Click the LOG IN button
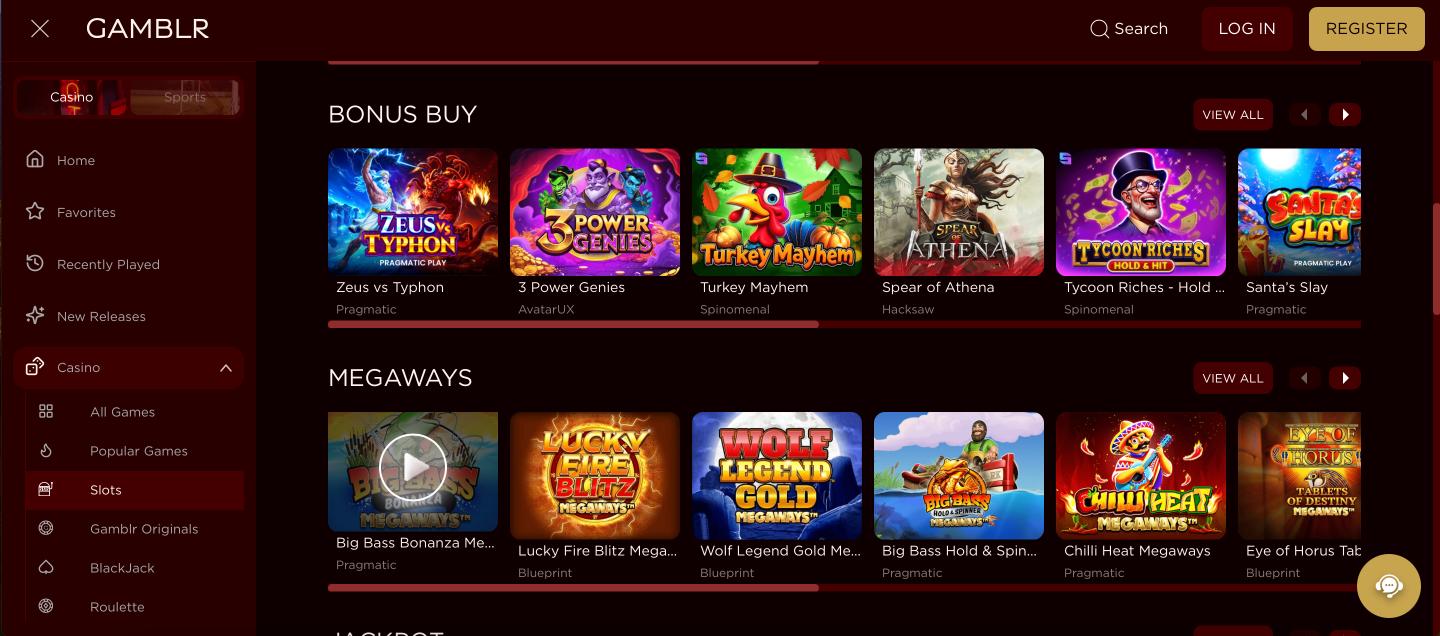The image size is (1440, 636). click(1247, 29)
